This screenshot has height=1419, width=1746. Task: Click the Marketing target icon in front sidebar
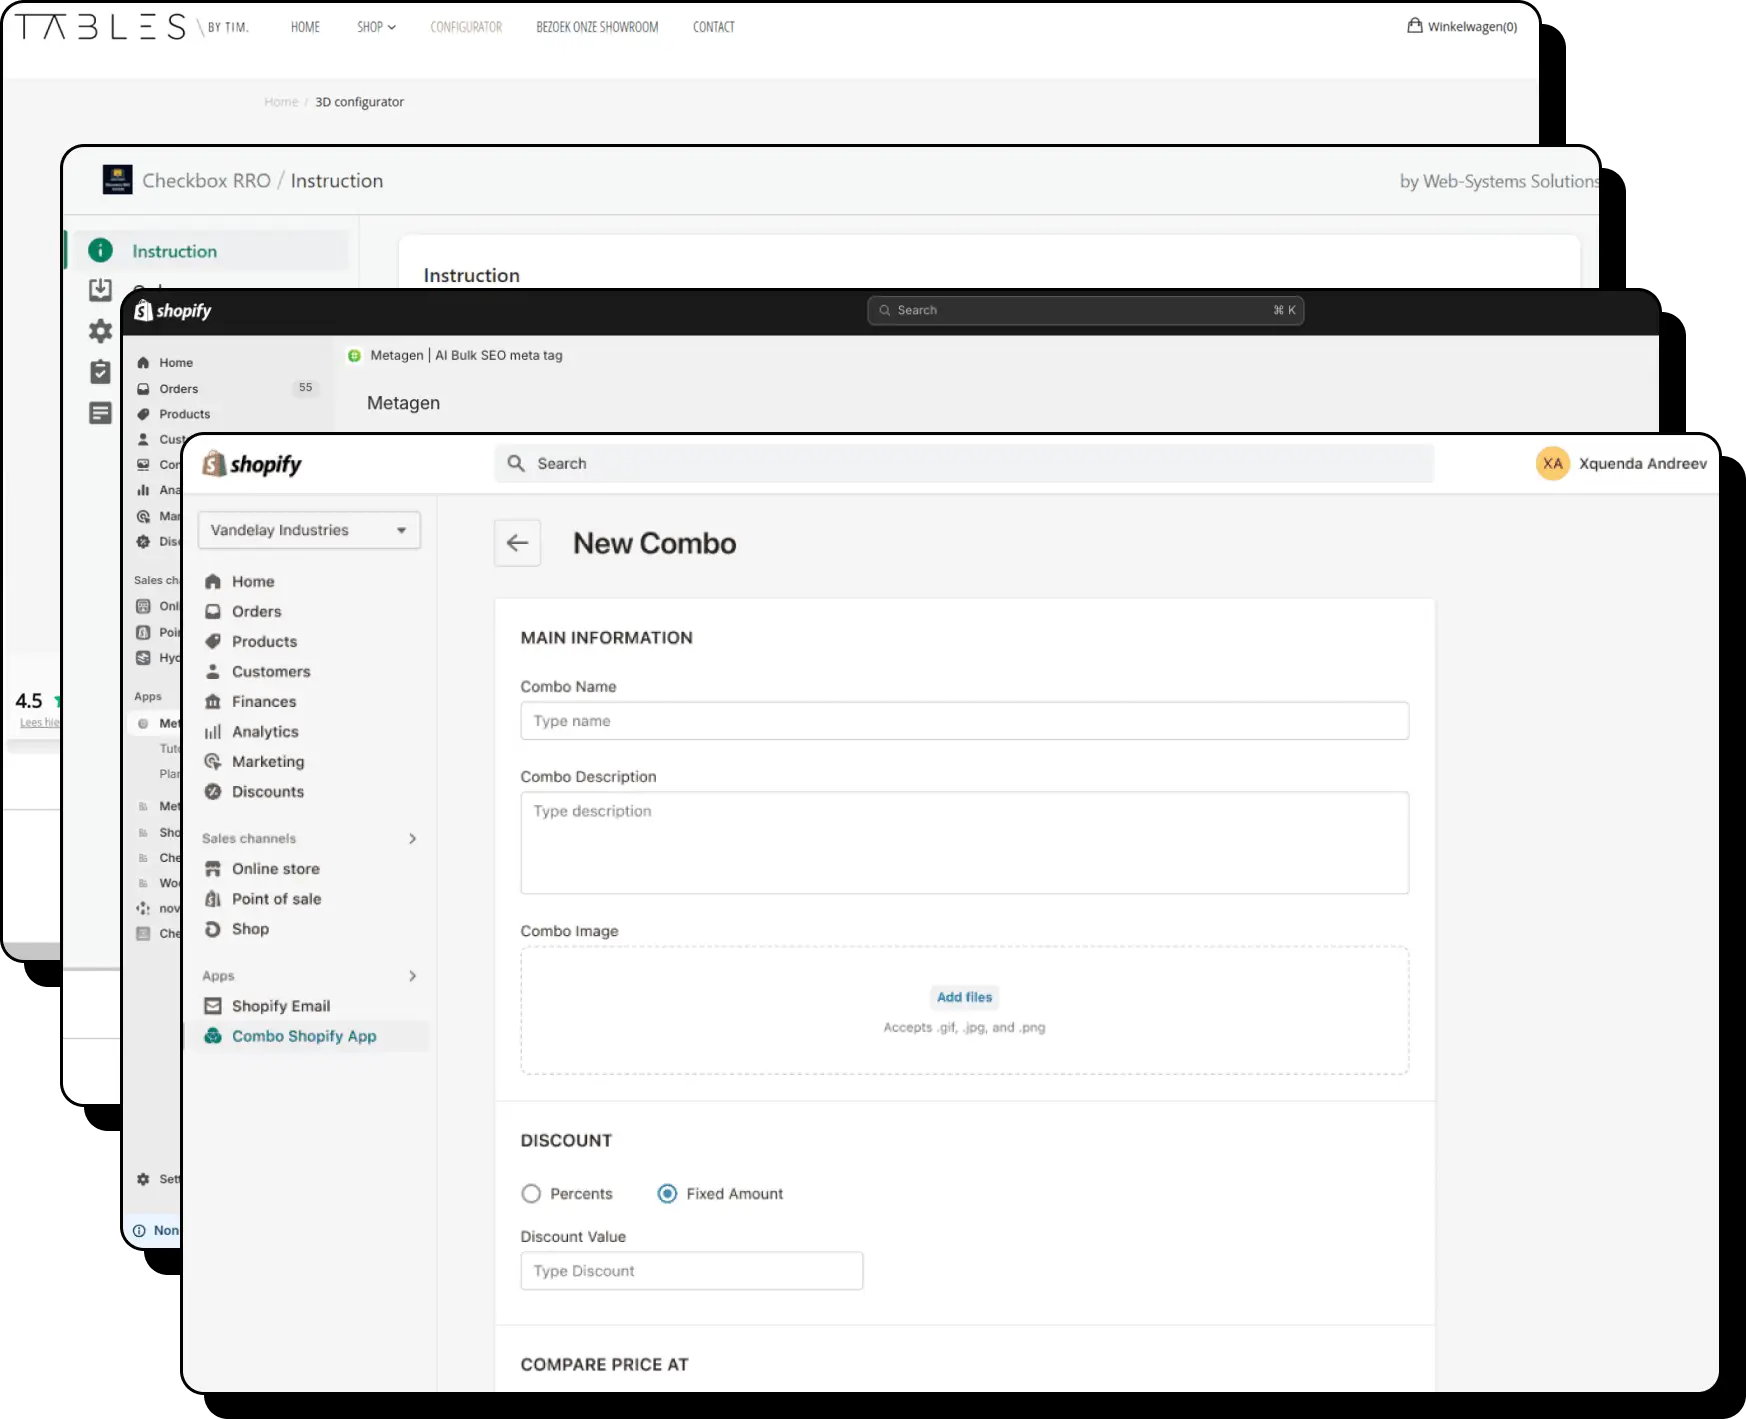(x=212, y=762)
